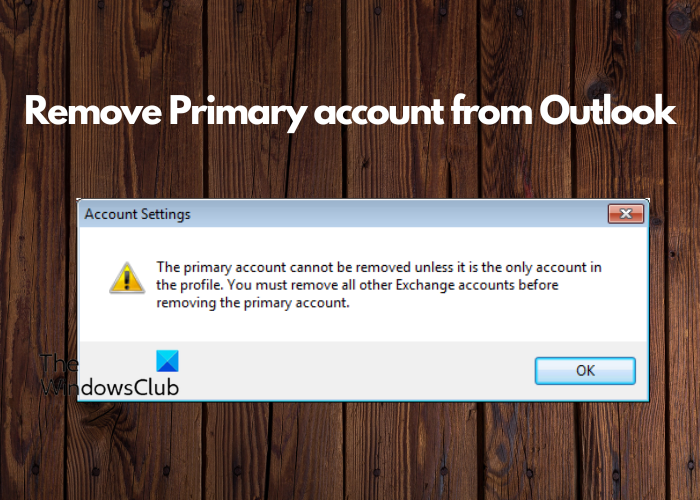Click the Account Settings title text

coord(138,214)
